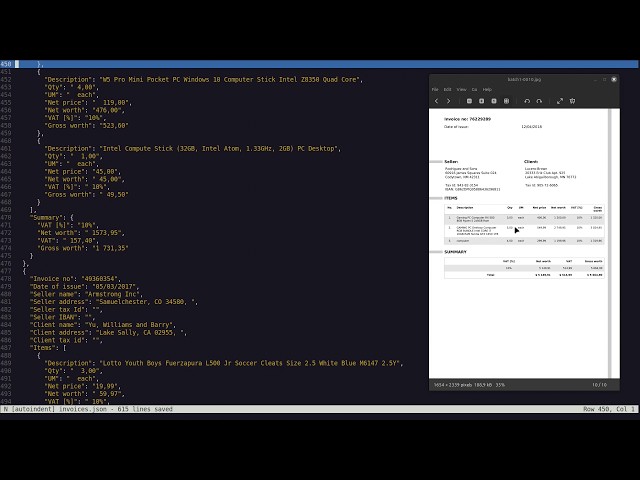Click the "Invoice no": "49360354" line
The width and height of the screenshot is (640, 480).
tap(75, 279)
